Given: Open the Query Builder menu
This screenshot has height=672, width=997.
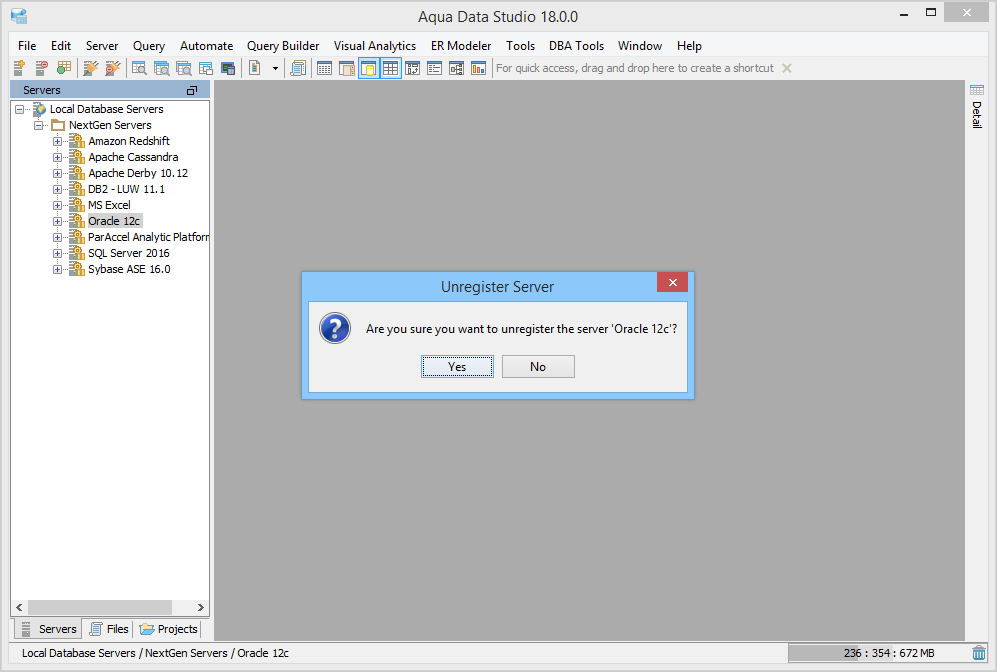Looking at the screenshot, I should click(x=283, y=46).
